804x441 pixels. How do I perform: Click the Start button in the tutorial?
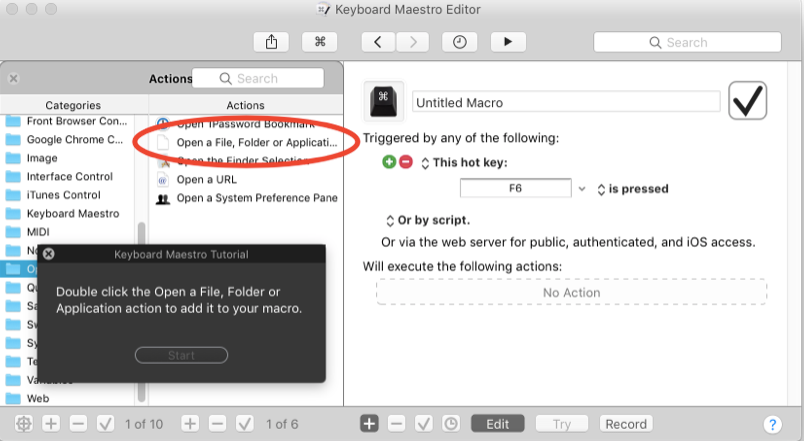[182, 355]
